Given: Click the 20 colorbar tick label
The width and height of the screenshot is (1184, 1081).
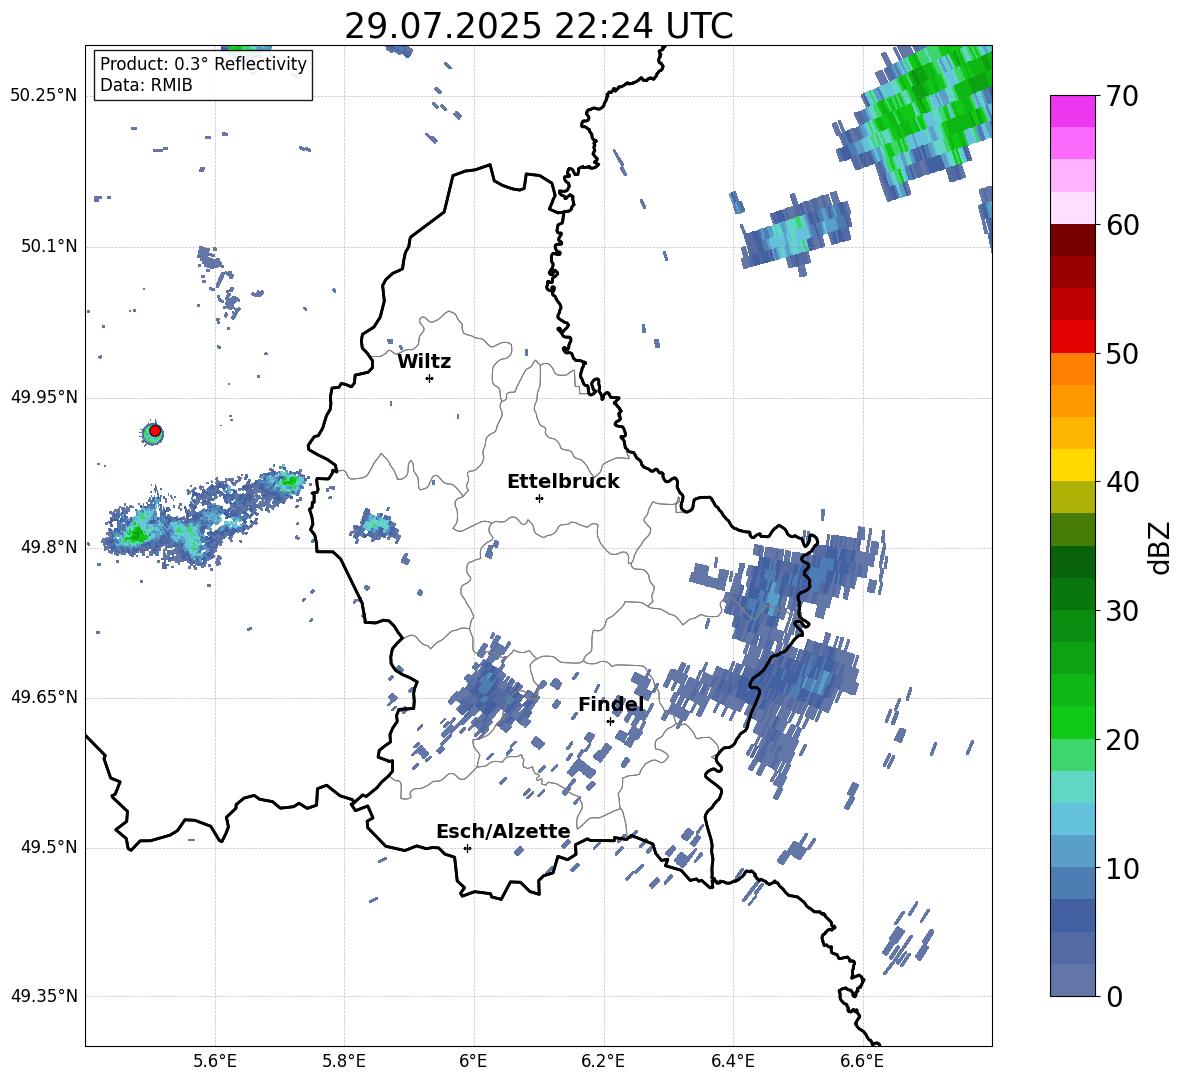Looking at the screenshot, I should [x=1122, y=740].
